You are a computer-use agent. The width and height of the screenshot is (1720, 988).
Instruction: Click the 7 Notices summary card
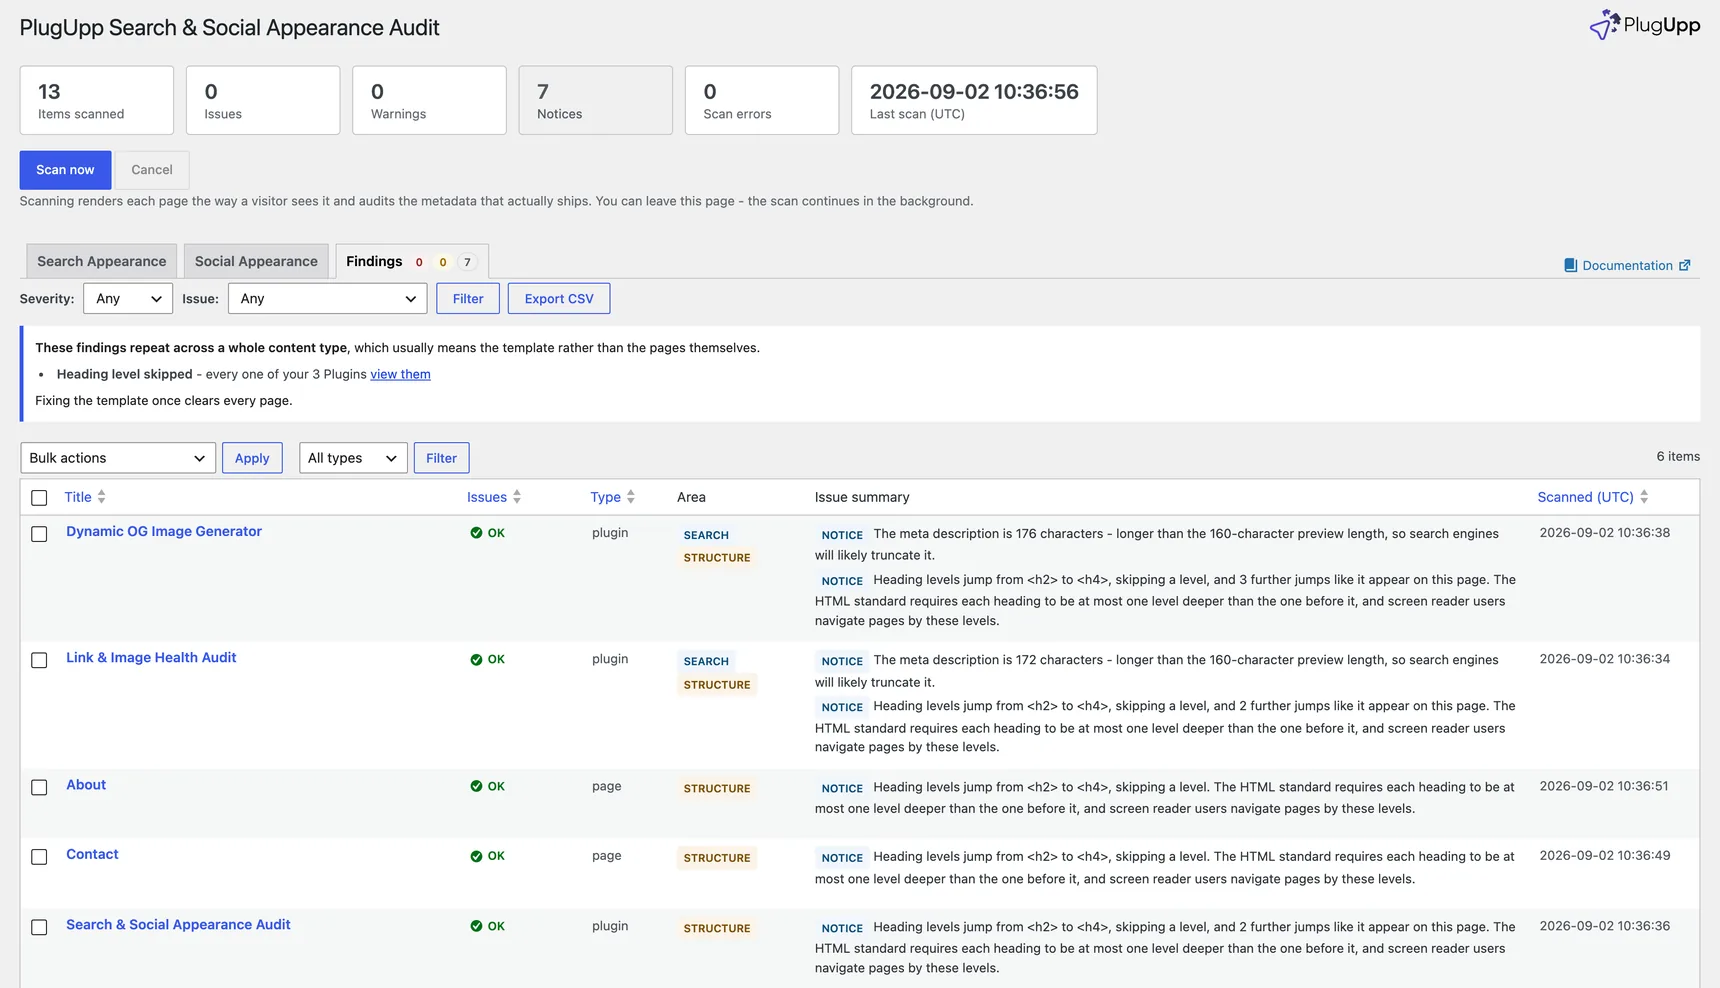pyautogui.click(x=595, y=100)
